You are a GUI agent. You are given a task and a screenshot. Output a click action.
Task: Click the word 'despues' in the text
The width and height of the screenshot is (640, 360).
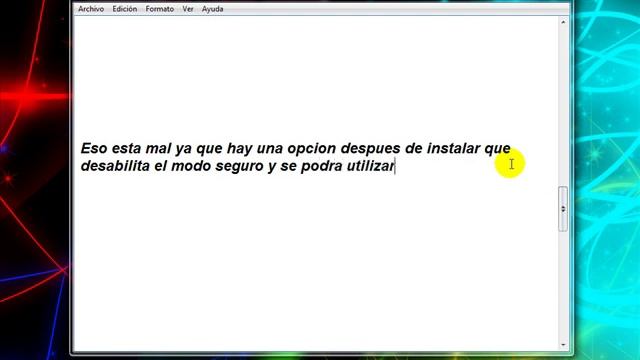click(371, 149)
